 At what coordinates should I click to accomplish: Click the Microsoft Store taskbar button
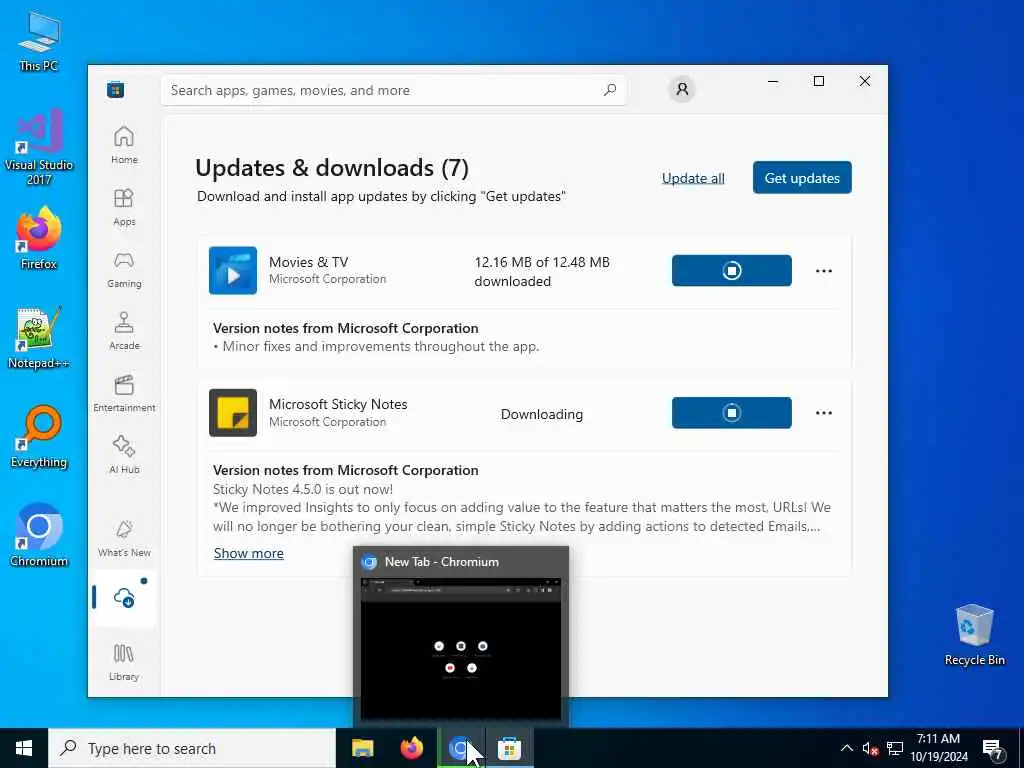509,748
